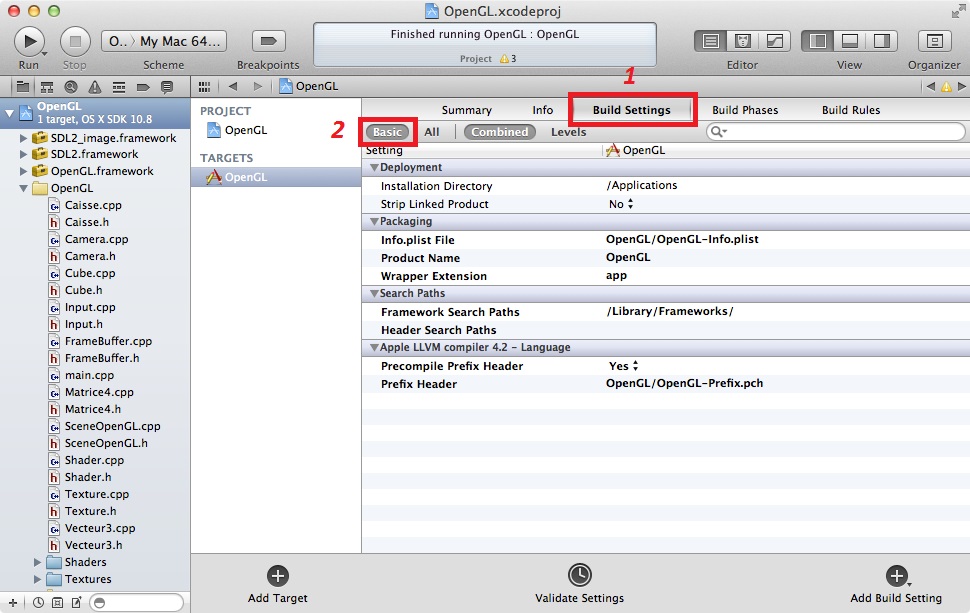Collapse the Deployment section
This screenshot has height=613, width=970.
click(x=374, y=168)
